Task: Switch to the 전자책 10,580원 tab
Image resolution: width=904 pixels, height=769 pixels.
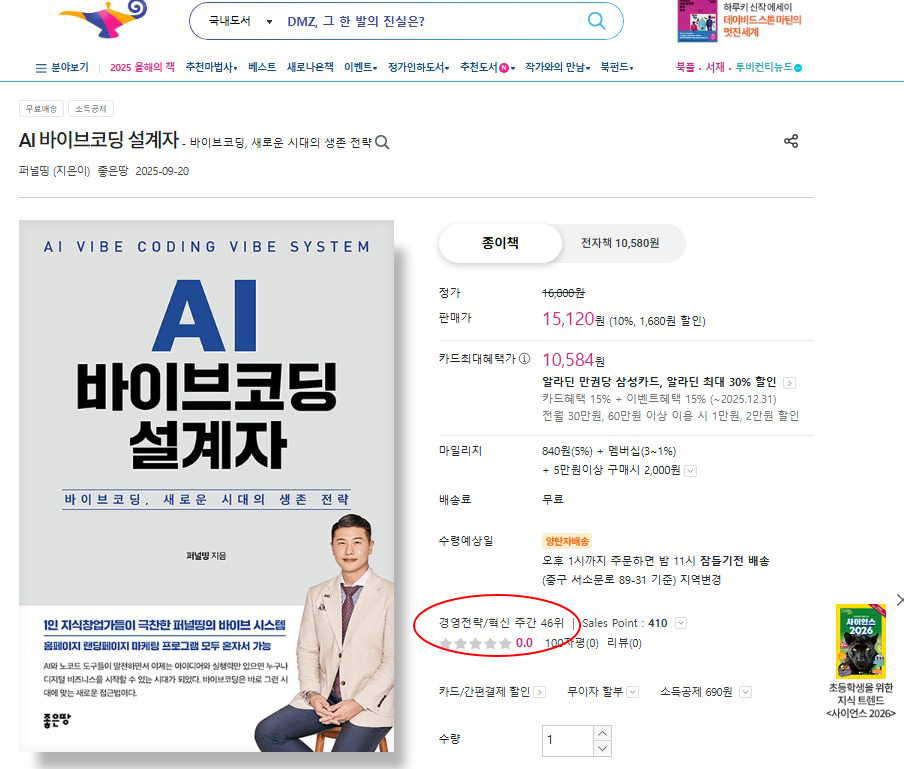Action: pos(620,243)
